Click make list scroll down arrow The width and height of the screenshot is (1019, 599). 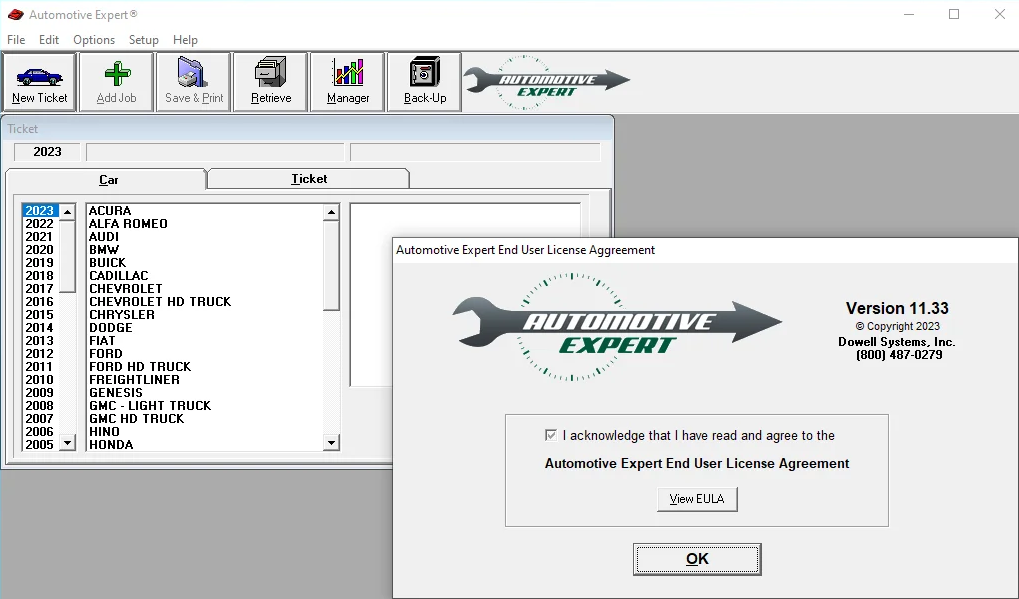pos(331,443)
